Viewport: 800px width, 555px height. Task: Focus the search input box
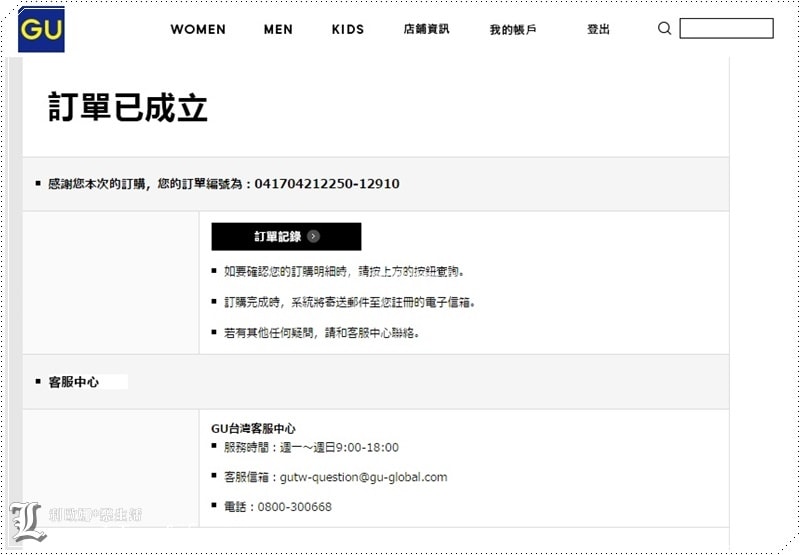point(726,29)
